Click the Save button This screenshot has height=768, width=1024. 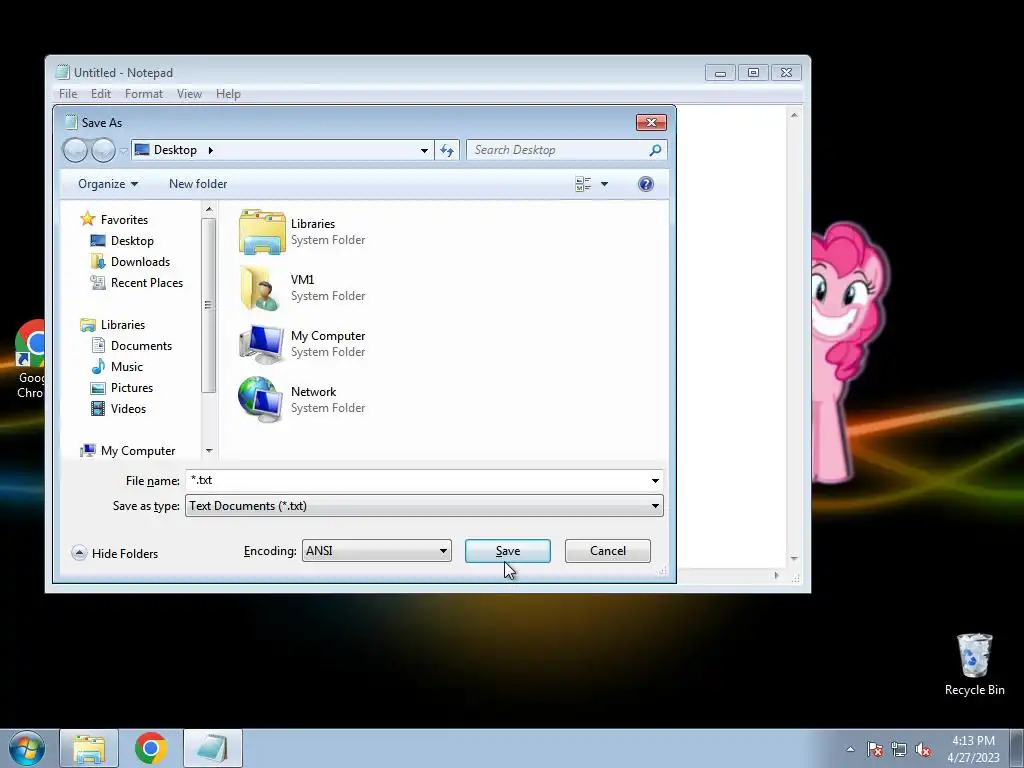[x=507, y=551]
